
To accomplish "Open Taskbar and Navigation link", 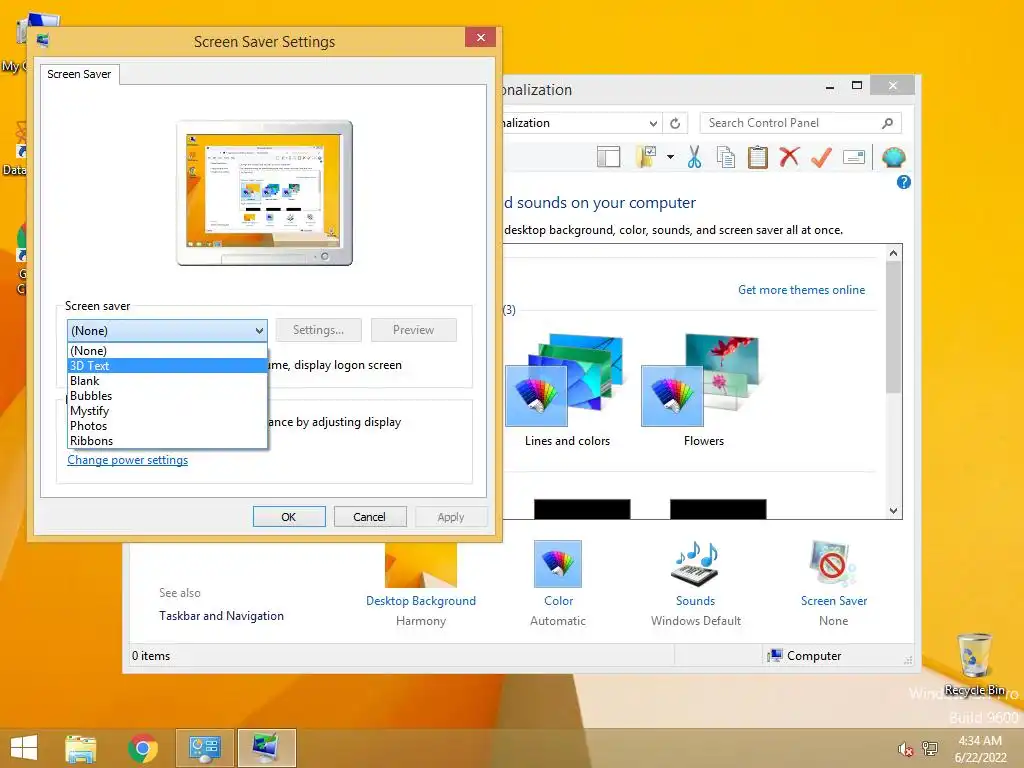I will click(221, 616).
